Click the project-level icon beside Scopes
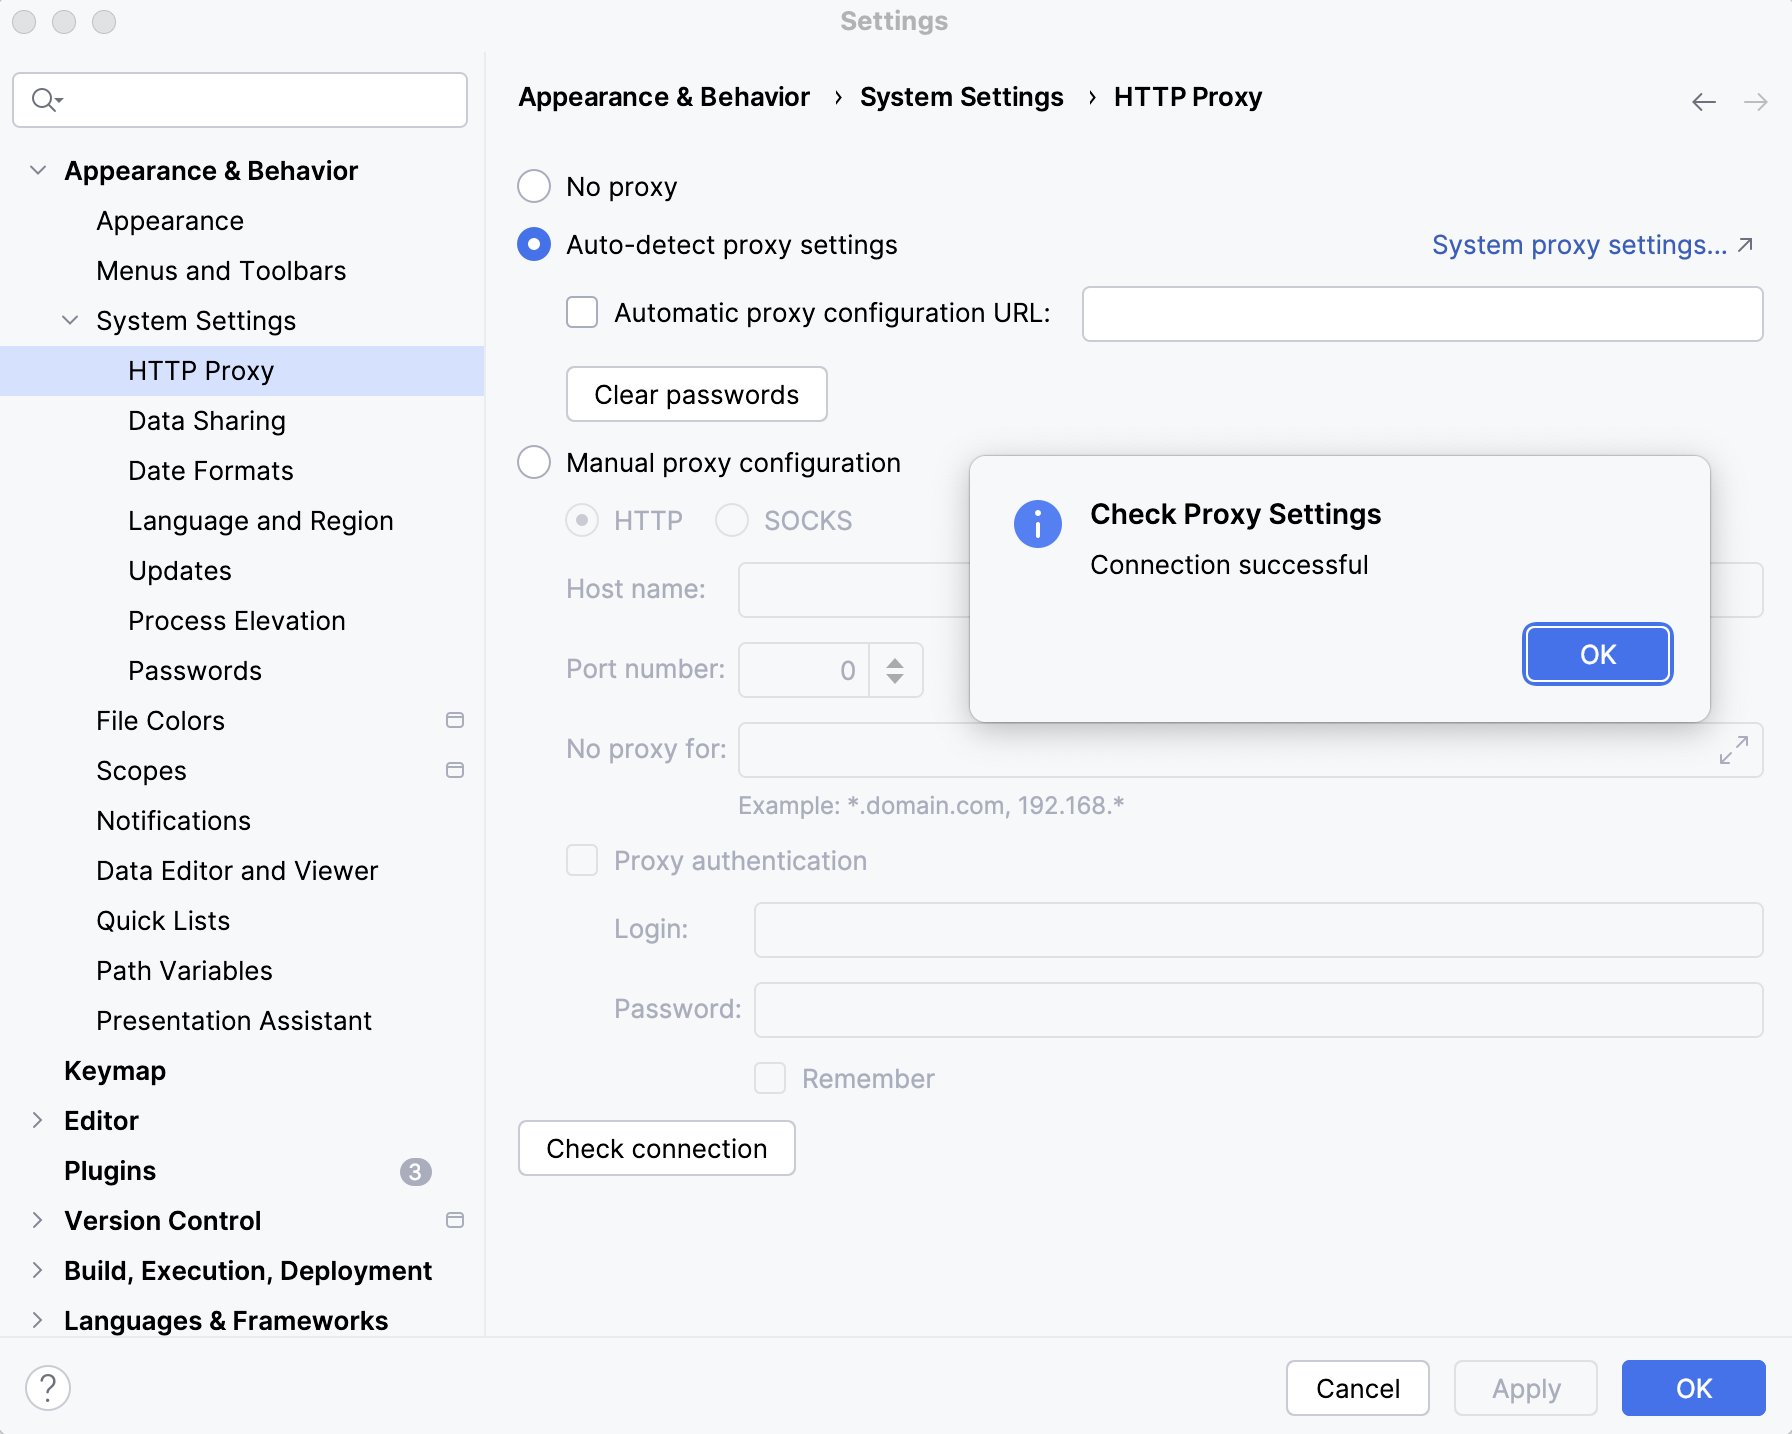The image size is (1792, 1434). (x=455, y=770)
